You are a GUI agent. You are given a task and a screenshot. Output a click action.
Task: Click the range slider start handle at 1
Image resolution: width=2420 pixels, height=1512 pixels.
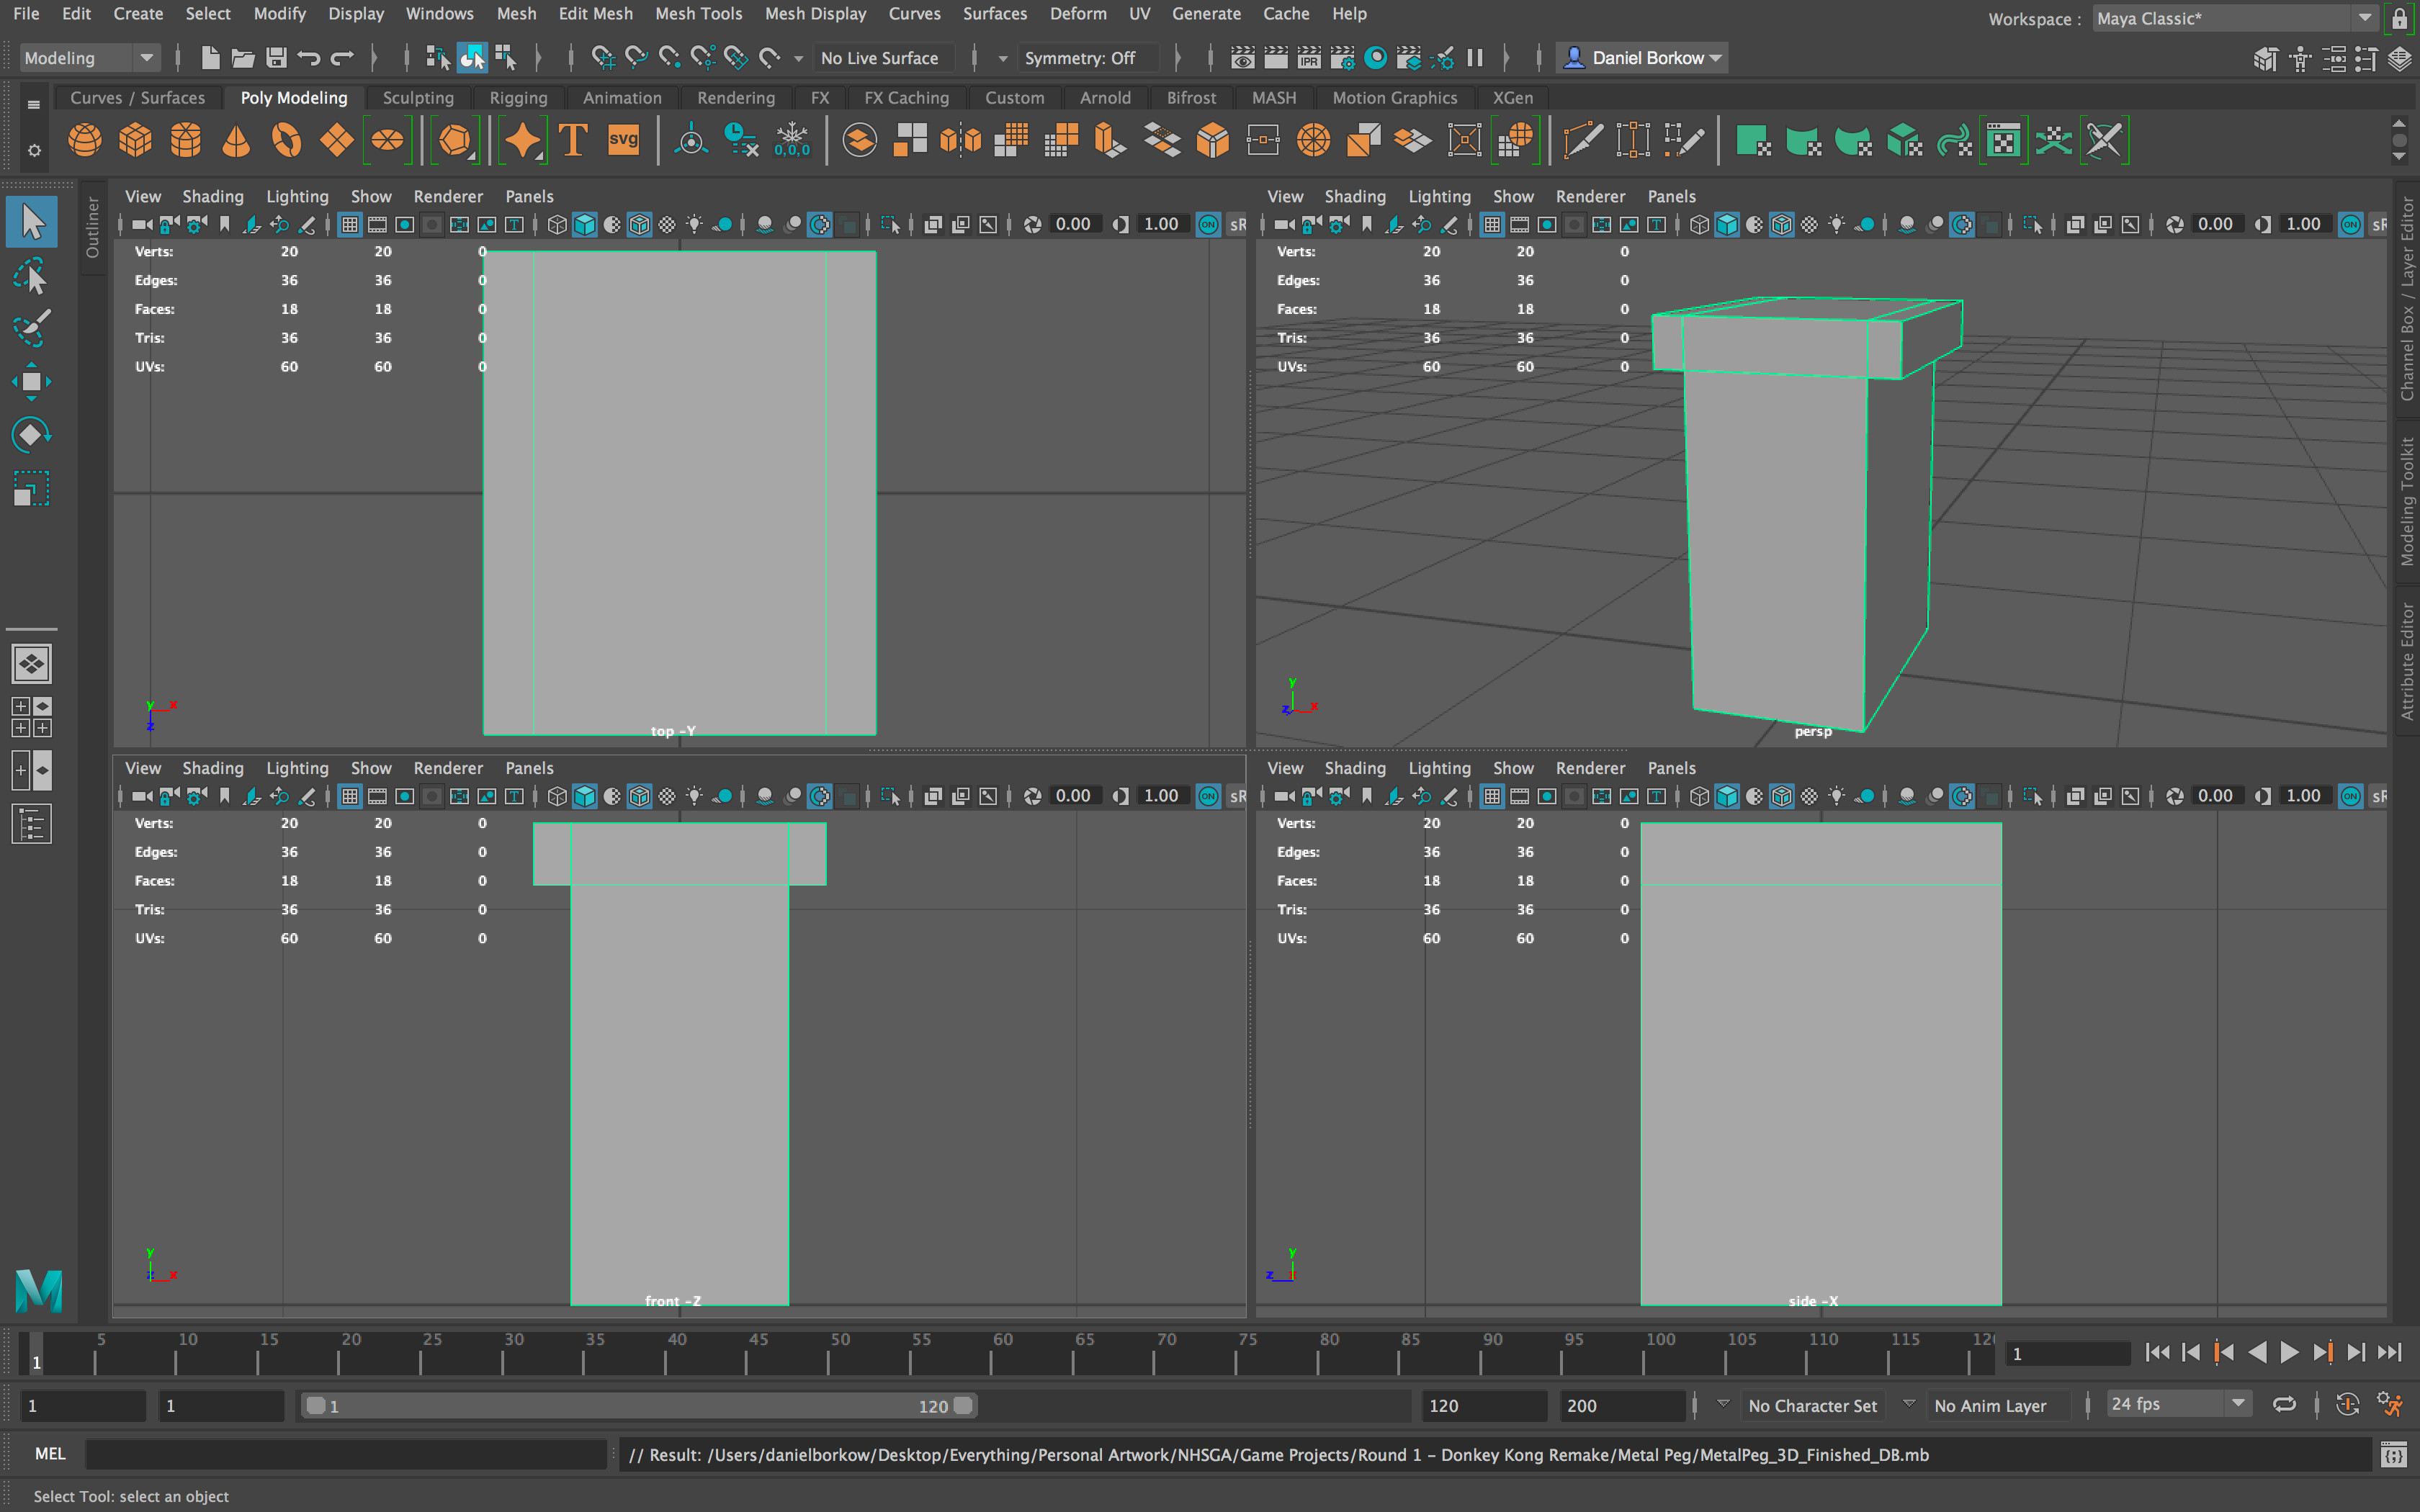[316, 1405]
